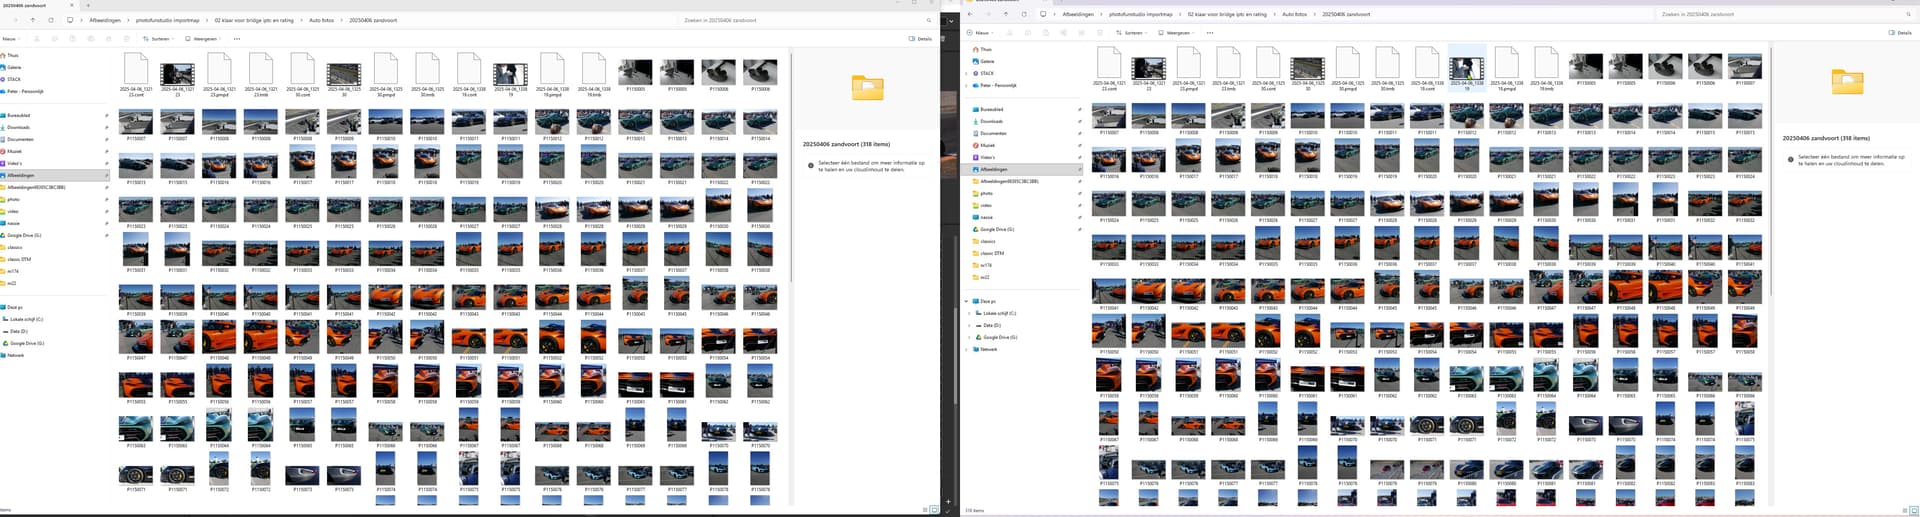Viewport: 1920px width, 517px height.
Task: Click 'Auto fotos' breadcrumb in the right window
Action: (x=1294, y=14)
